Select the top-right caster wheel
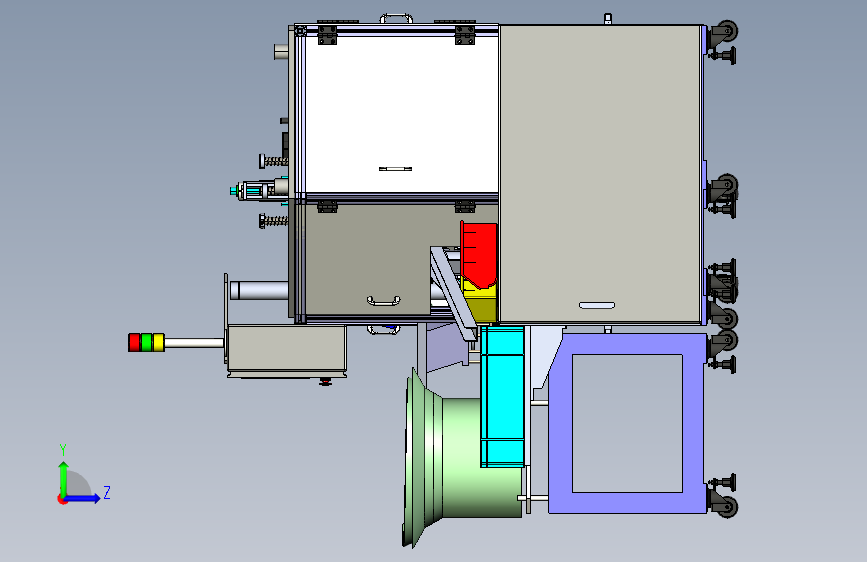 point(726,32)
